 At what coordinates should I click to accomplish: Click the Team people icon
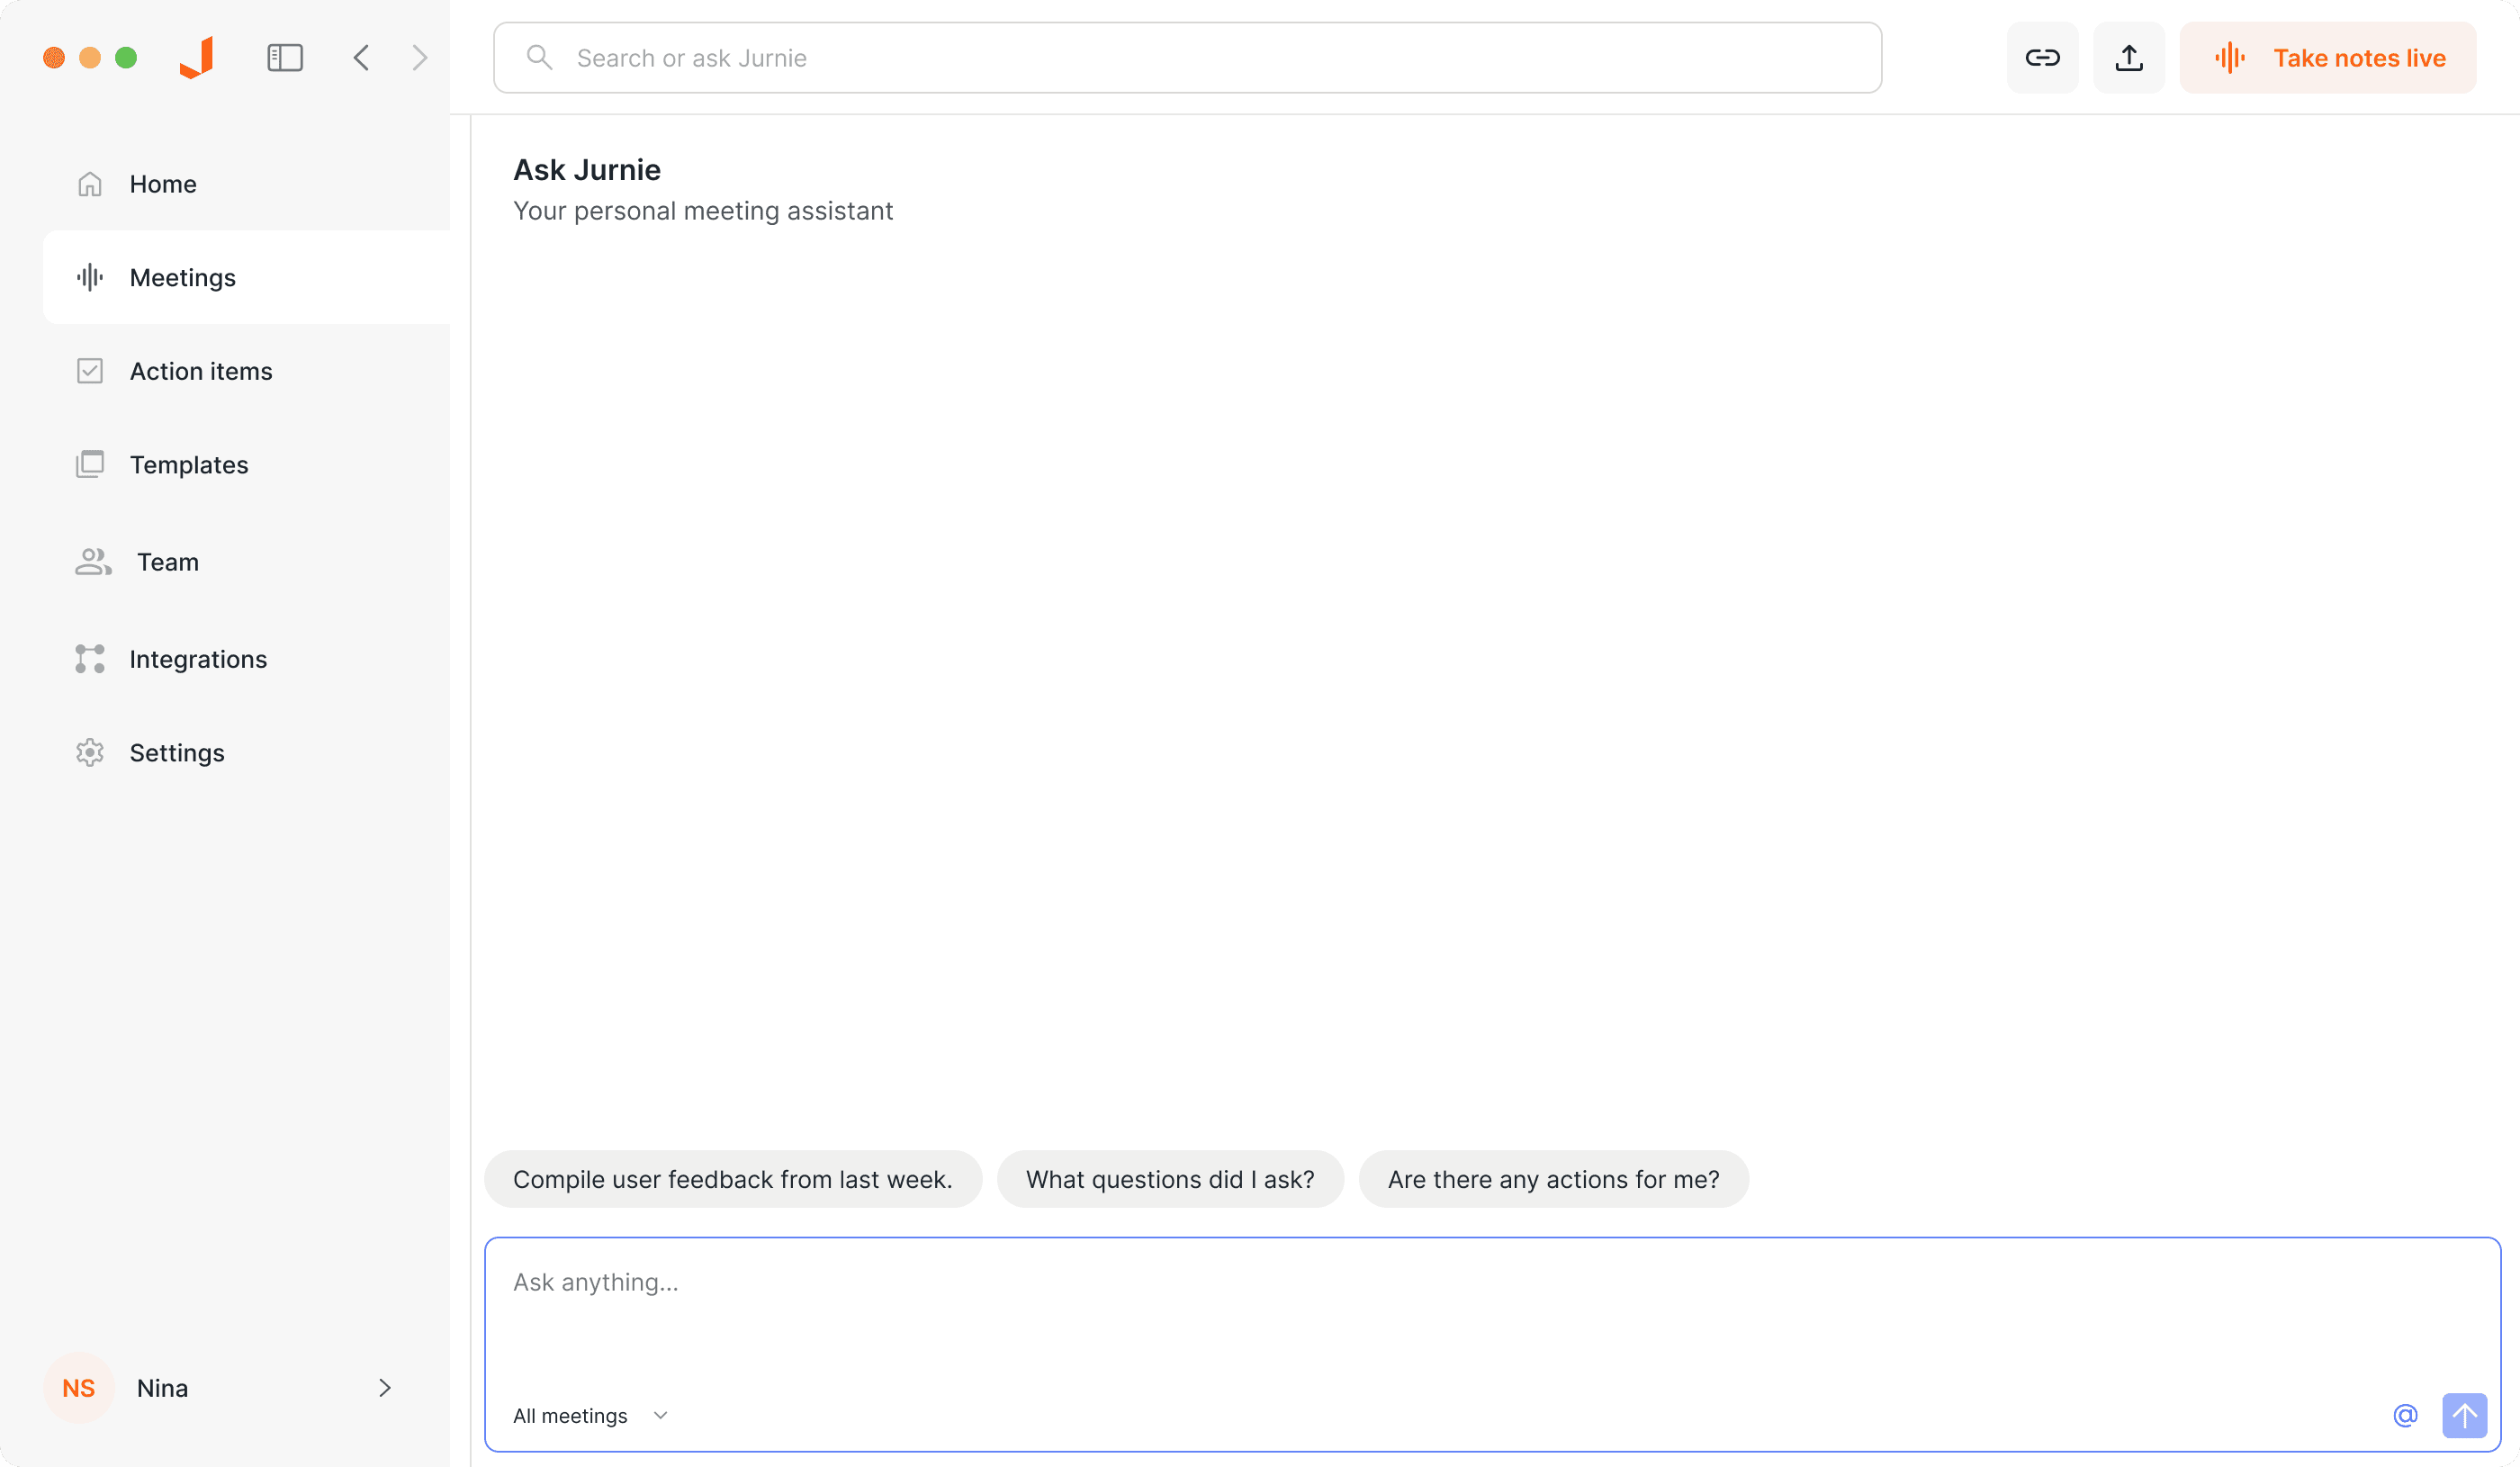pos(92,561)
